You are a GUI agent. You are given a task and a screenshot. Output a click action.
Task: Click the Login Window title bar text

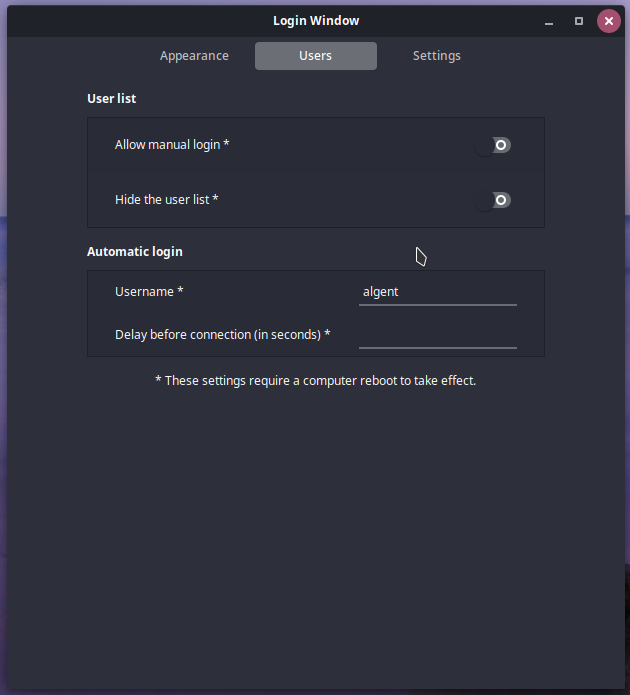(315, 21)
